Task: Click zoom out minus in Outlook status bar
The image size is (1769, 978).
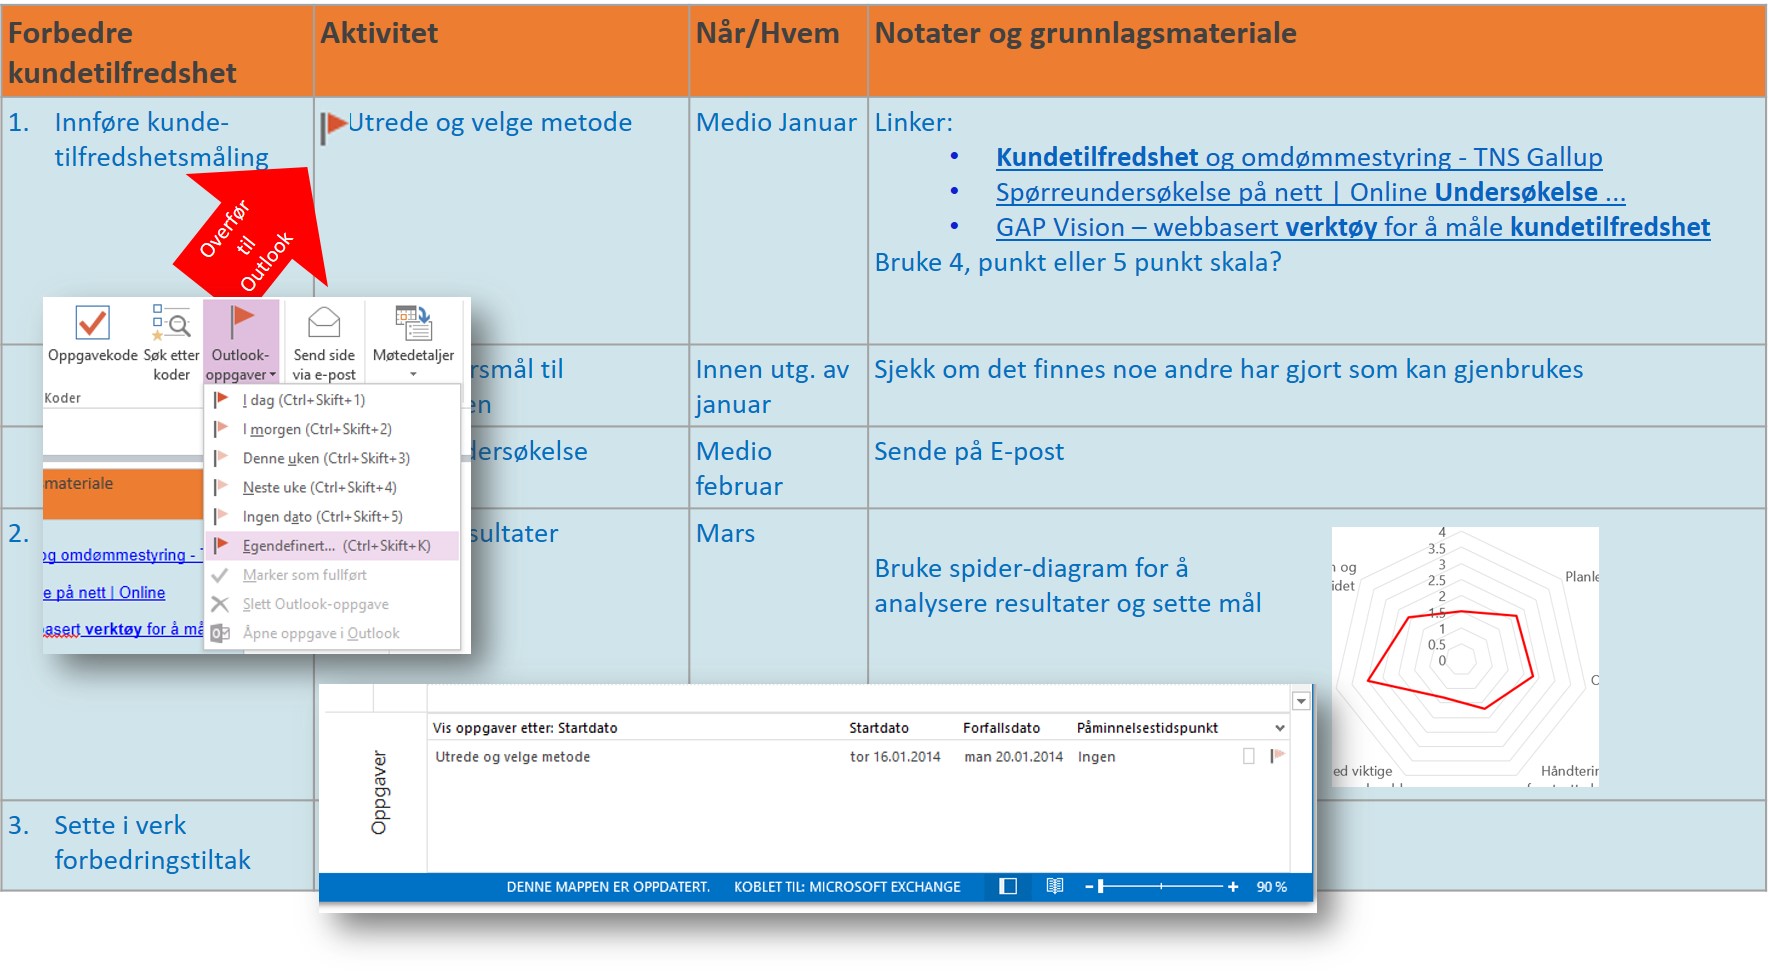Action: pyautogui.click(x=1089, y=887)
